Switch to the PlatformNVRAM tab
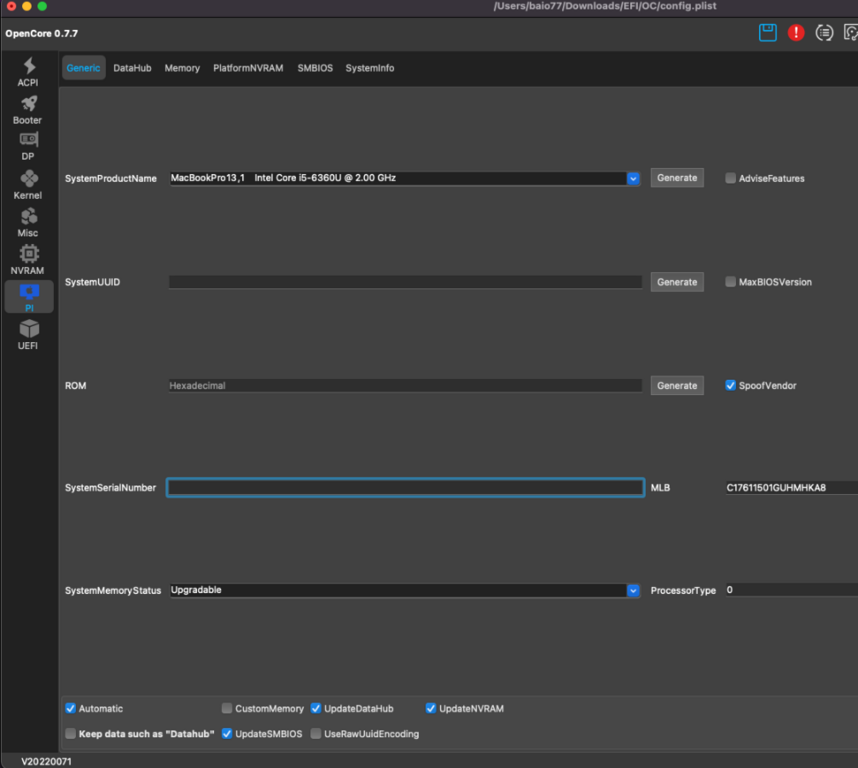The height and width of the screenshot is (768, 858). coord(248,68)
